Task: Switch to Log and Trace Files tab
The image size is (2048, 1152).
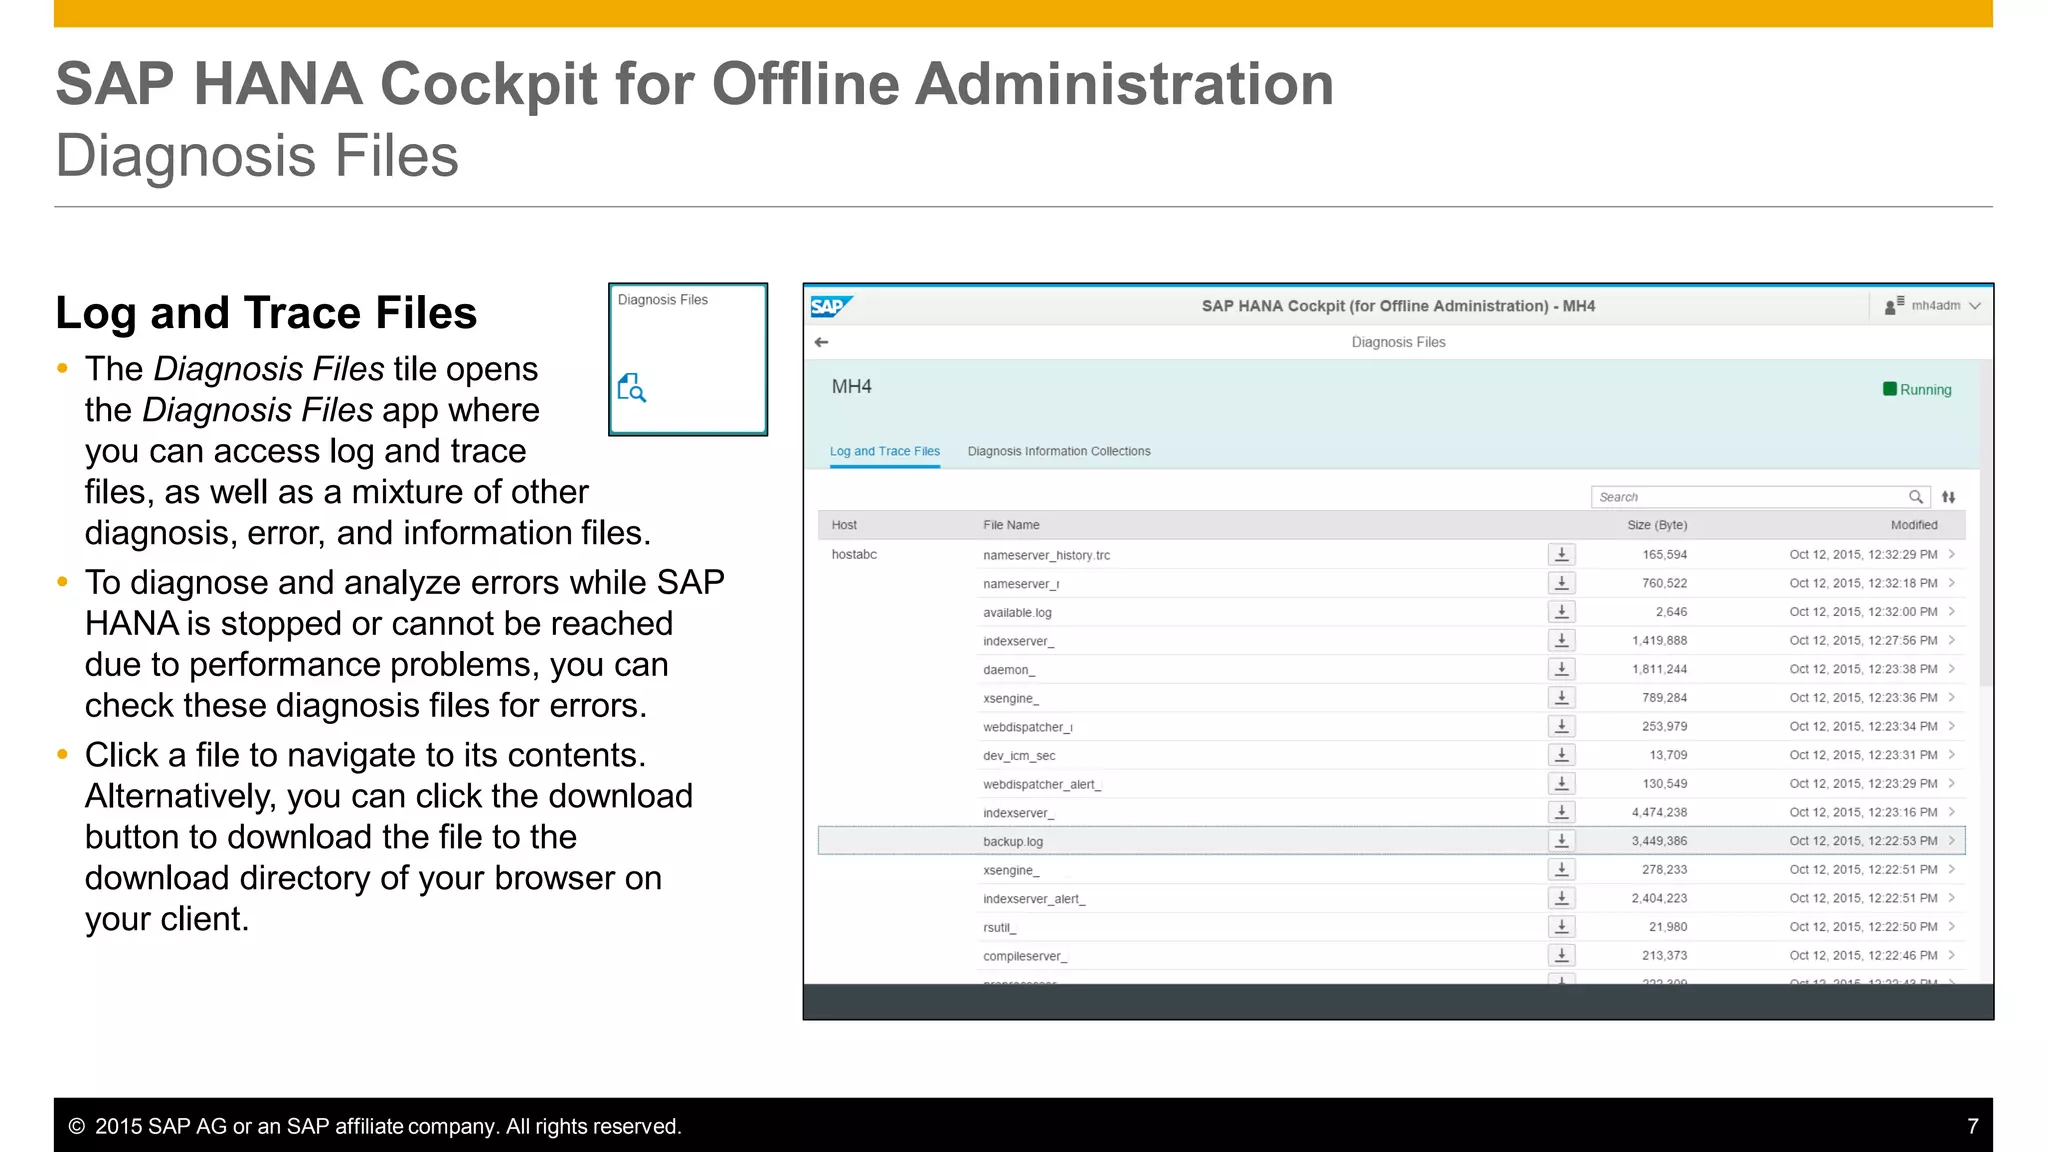Action: pyautogui.click(x=885, y=451)
